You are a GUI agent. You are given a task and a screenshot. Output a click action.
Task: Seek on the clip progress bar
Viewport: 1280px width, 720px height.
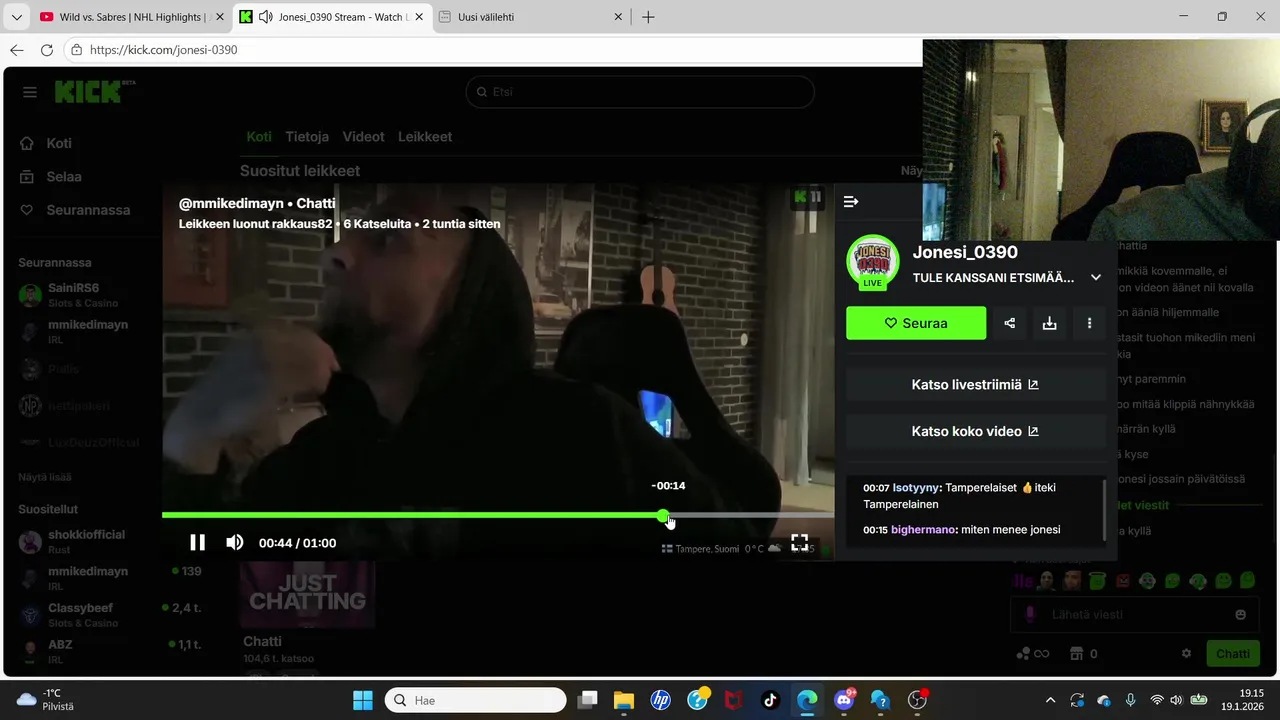click(x=498, y=515)
